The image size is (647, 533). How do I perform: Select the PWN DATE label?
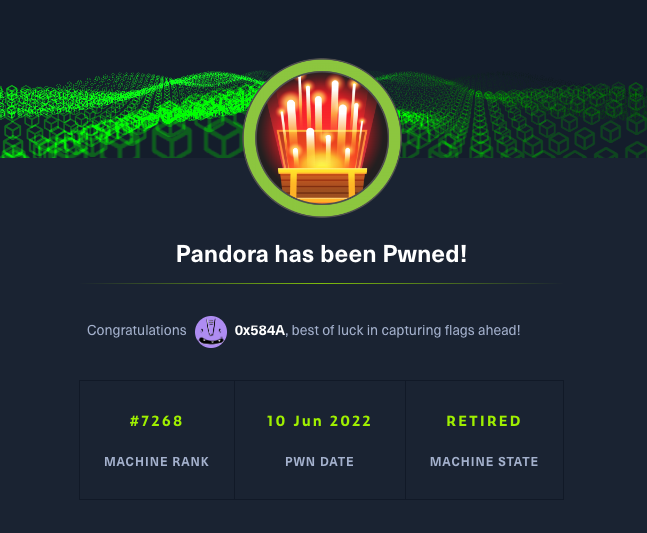(x=319, y=462)
